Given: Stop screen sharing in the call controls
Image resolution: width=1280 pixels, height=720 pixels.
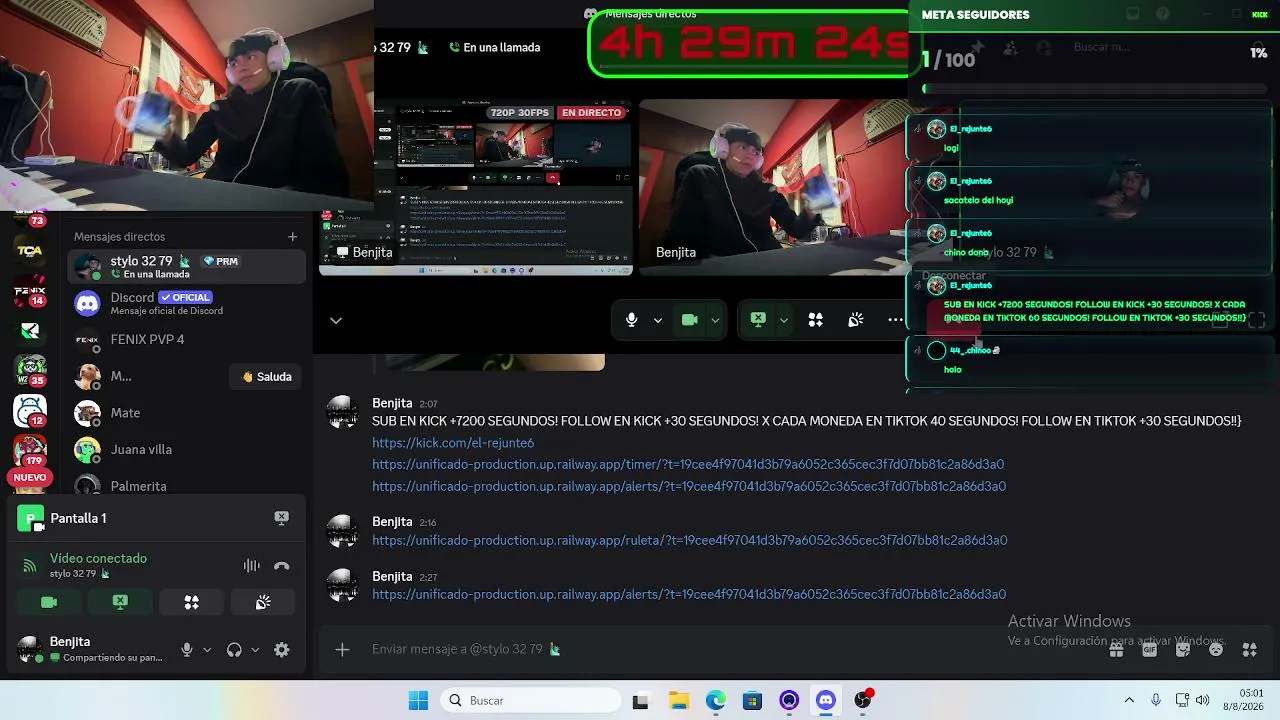Looking at the screenshot, I should click(x=758, y=320).
